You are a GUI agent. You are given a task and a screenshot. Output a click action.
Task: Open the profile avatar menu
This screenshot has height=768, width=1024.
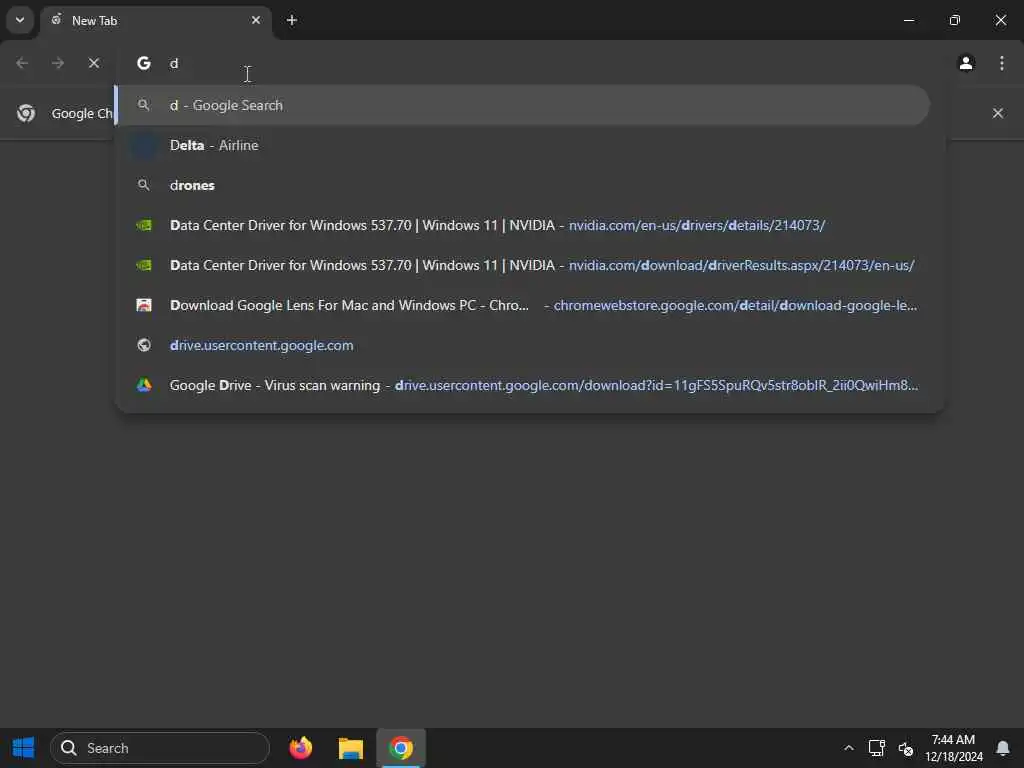[x=966, y=63]
